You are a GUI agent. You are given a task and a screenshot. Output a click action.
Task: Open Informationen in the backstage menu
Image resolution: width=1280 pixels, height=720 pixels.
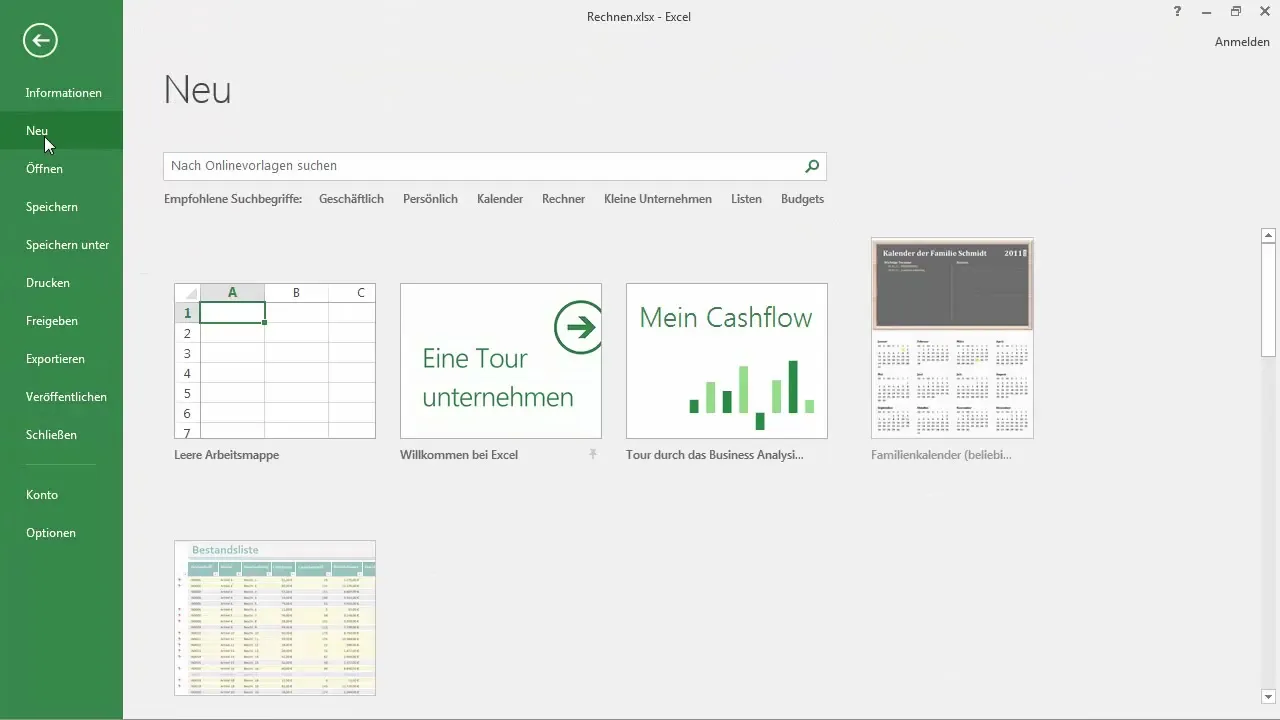point(61,93)
